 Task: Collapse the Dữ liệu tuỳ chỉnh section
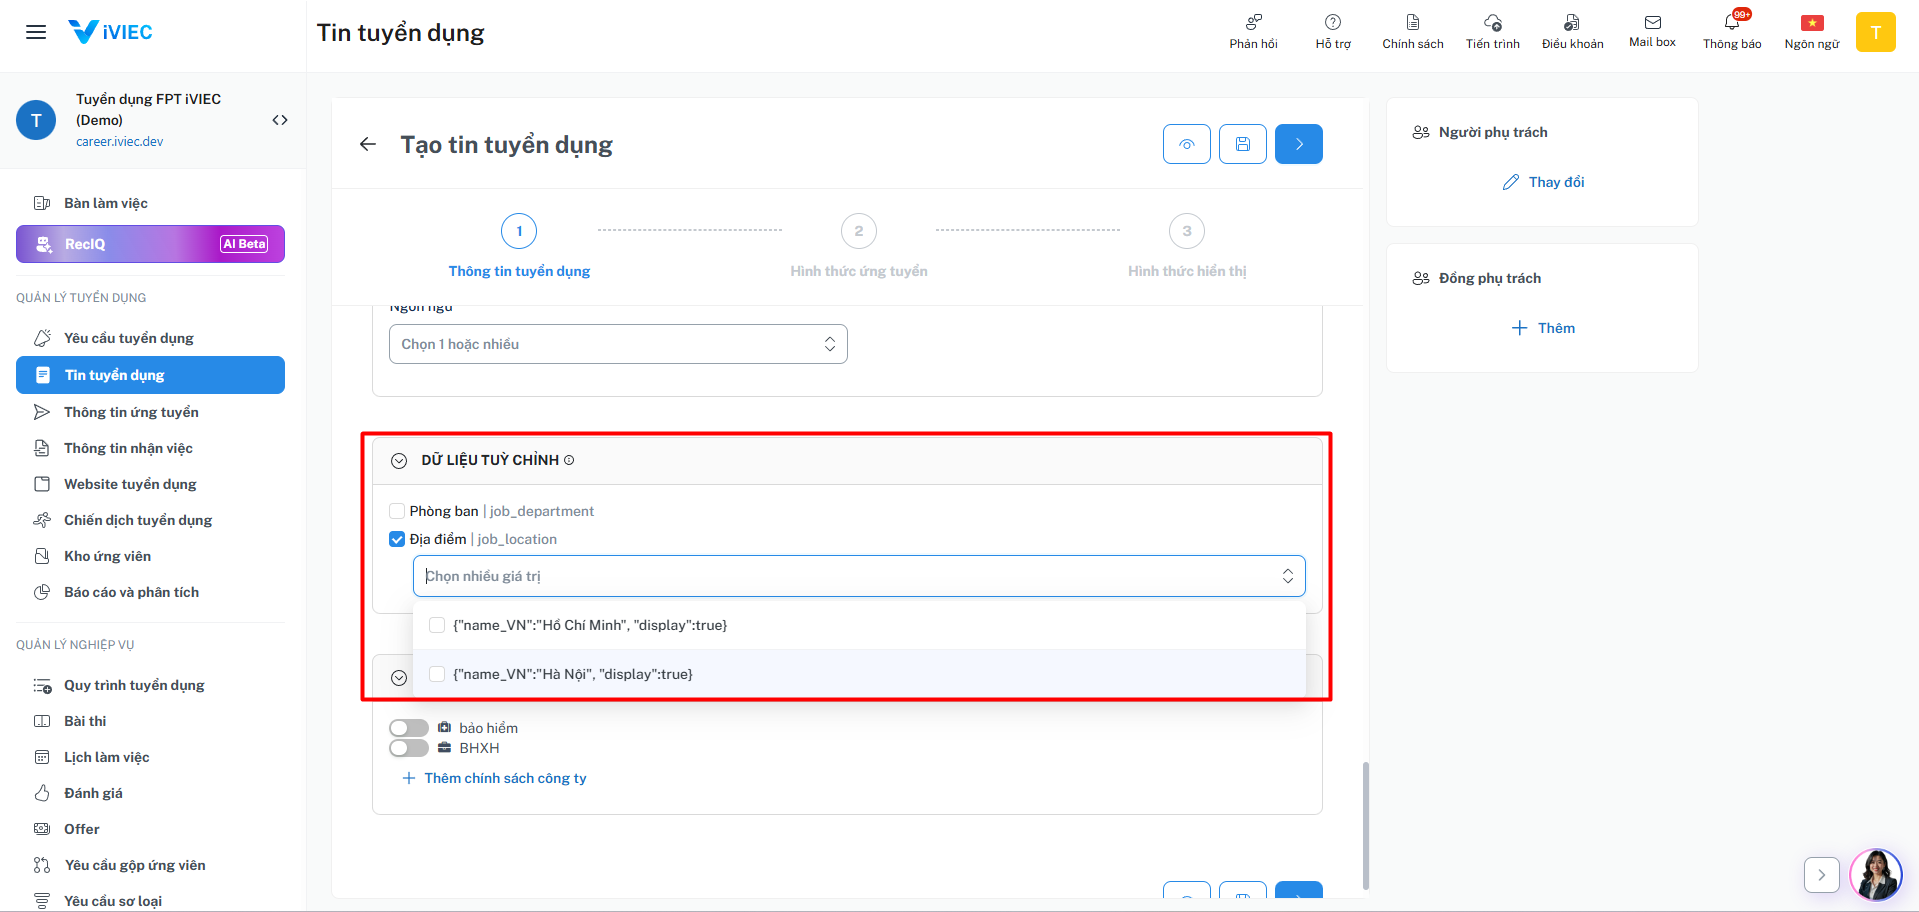pyautogui.click(x=399, y=461)
